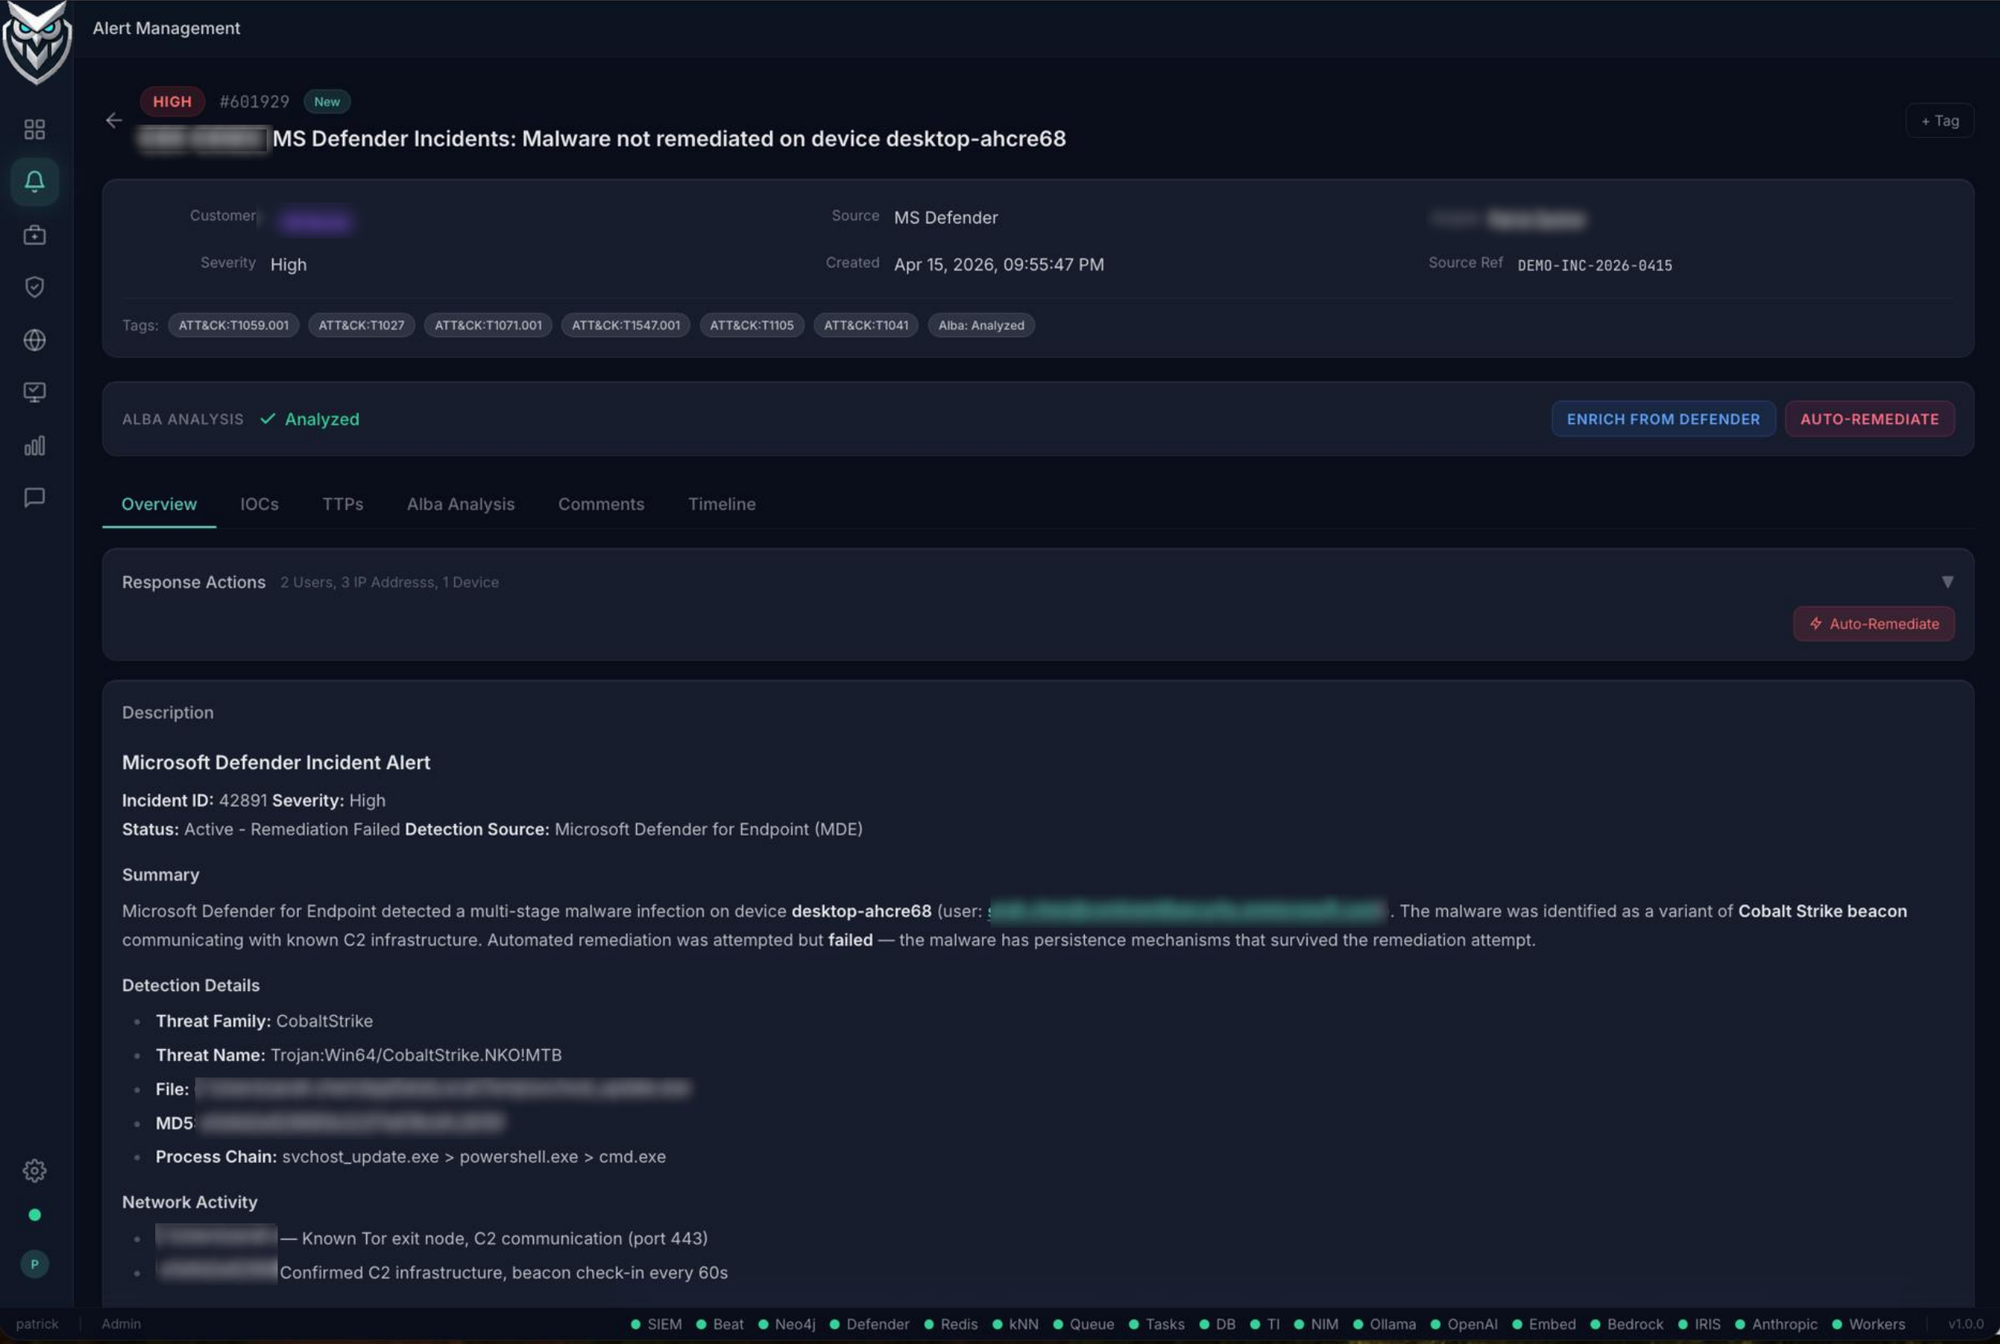Click the HIGH severity badge
The image size is (2000, 1344).
(172, 101)
